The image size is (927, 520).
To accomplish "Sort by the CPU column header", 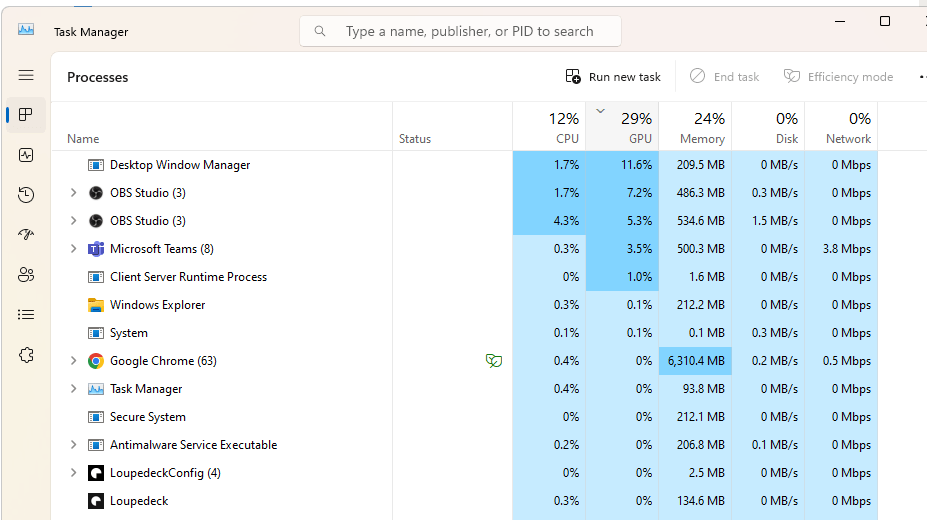I will point(549,126).
